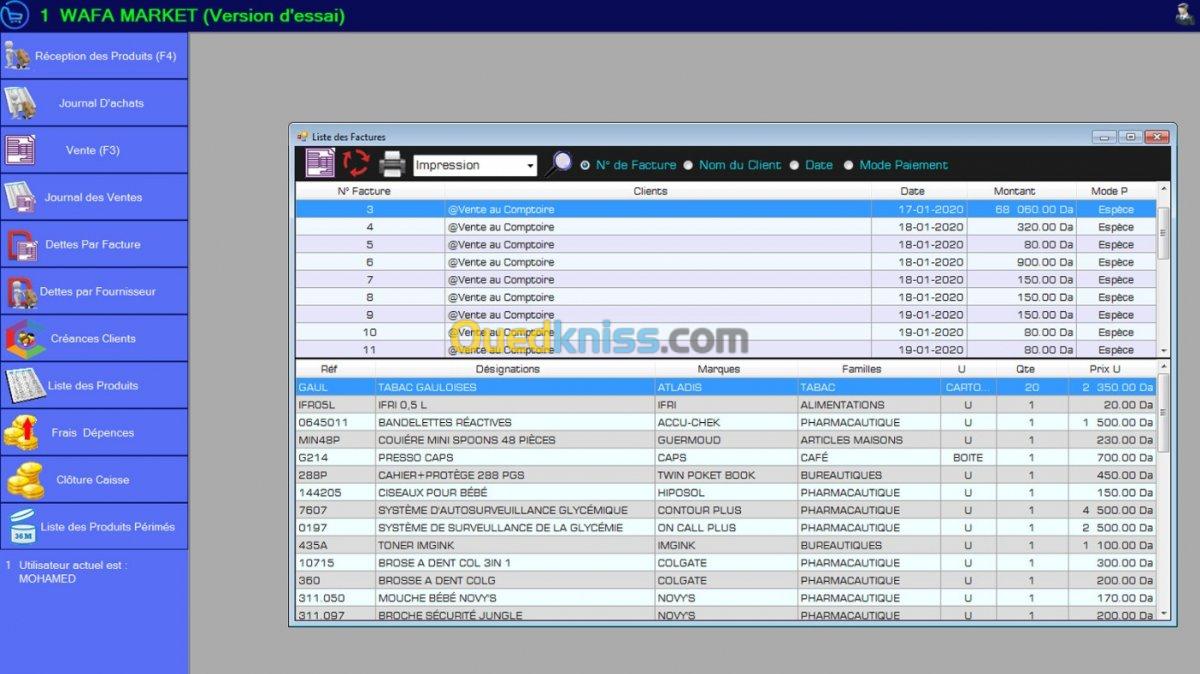1200x674 pixels.
Task: Click Frais Dépences sidebar button
Action: coord(94,433)
